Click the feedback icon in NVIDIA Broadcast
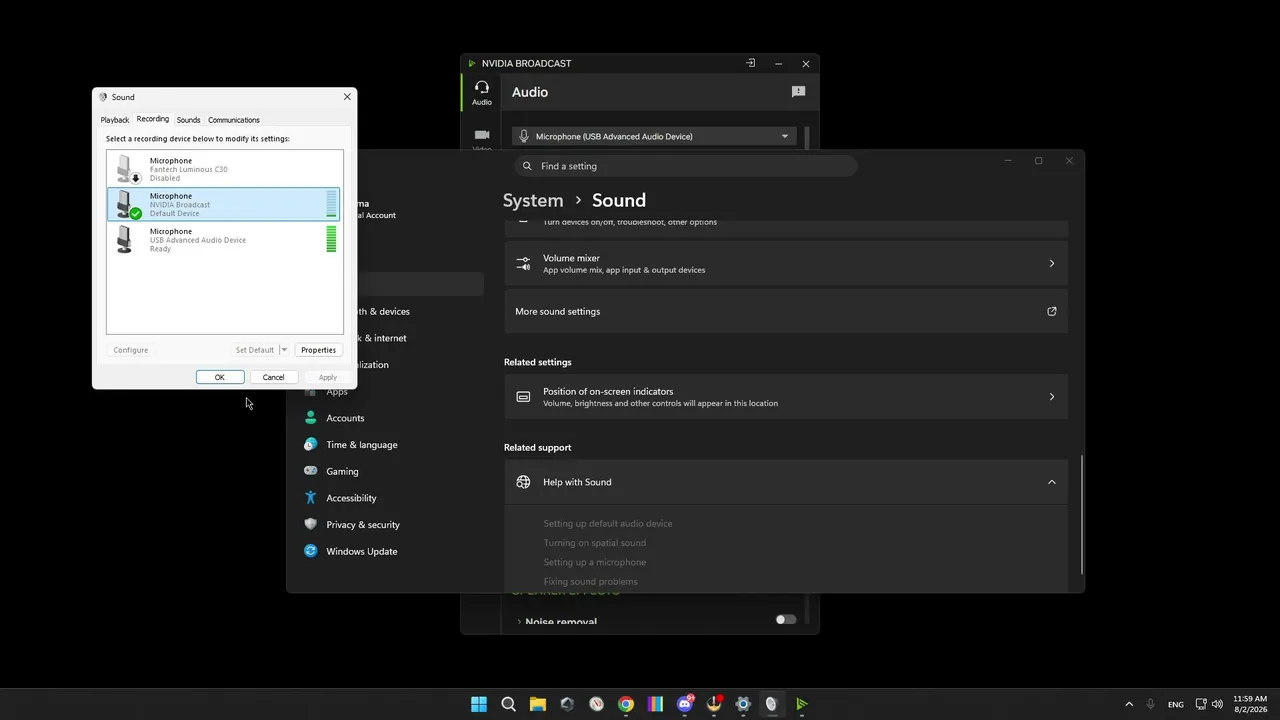This screenshot has width=1280, height=720. click(x=798, y=92)
